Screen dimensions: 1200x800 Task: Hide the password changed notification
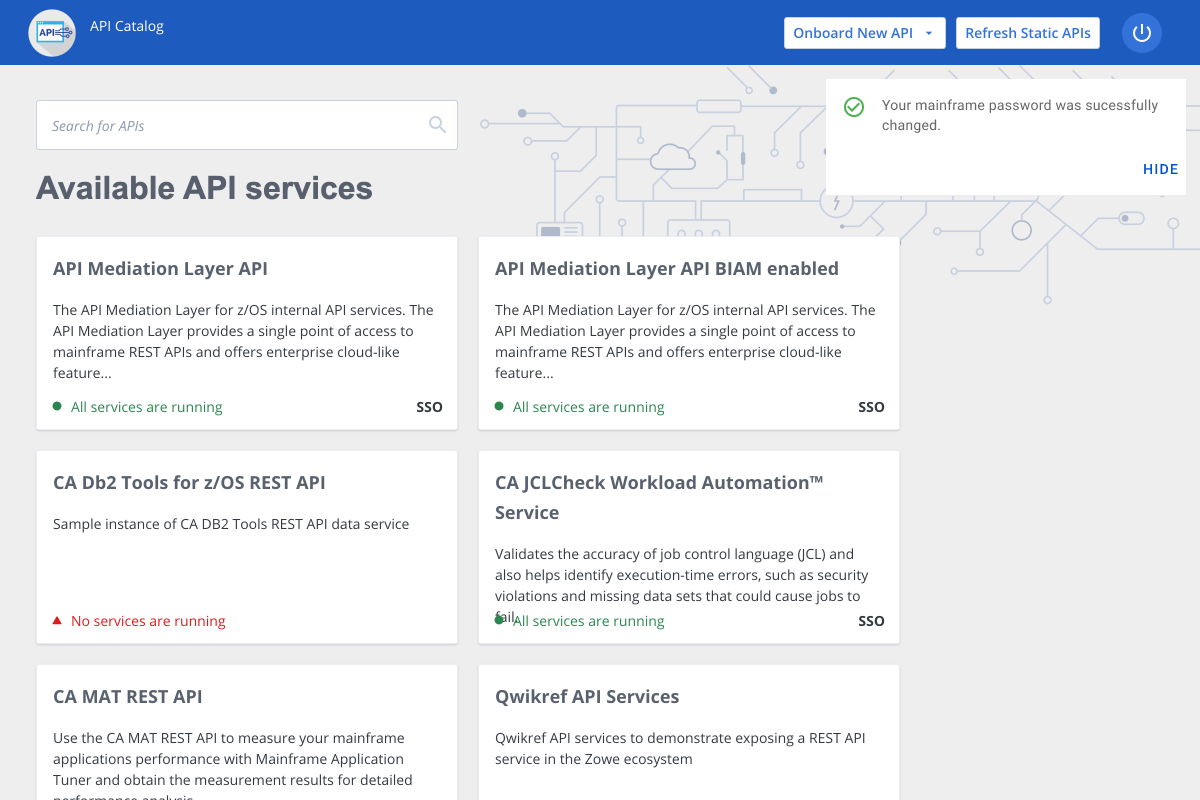1160,169
